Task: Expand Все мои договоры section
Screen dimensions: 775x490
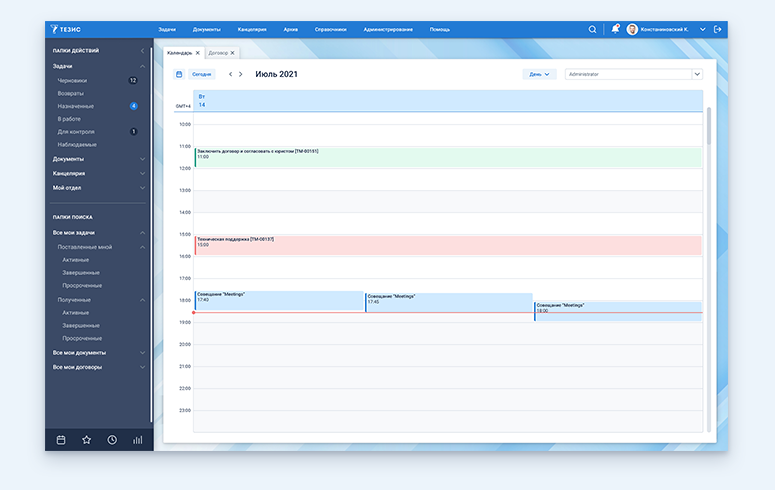Action: pyautogui.click(x=80, y=367)
